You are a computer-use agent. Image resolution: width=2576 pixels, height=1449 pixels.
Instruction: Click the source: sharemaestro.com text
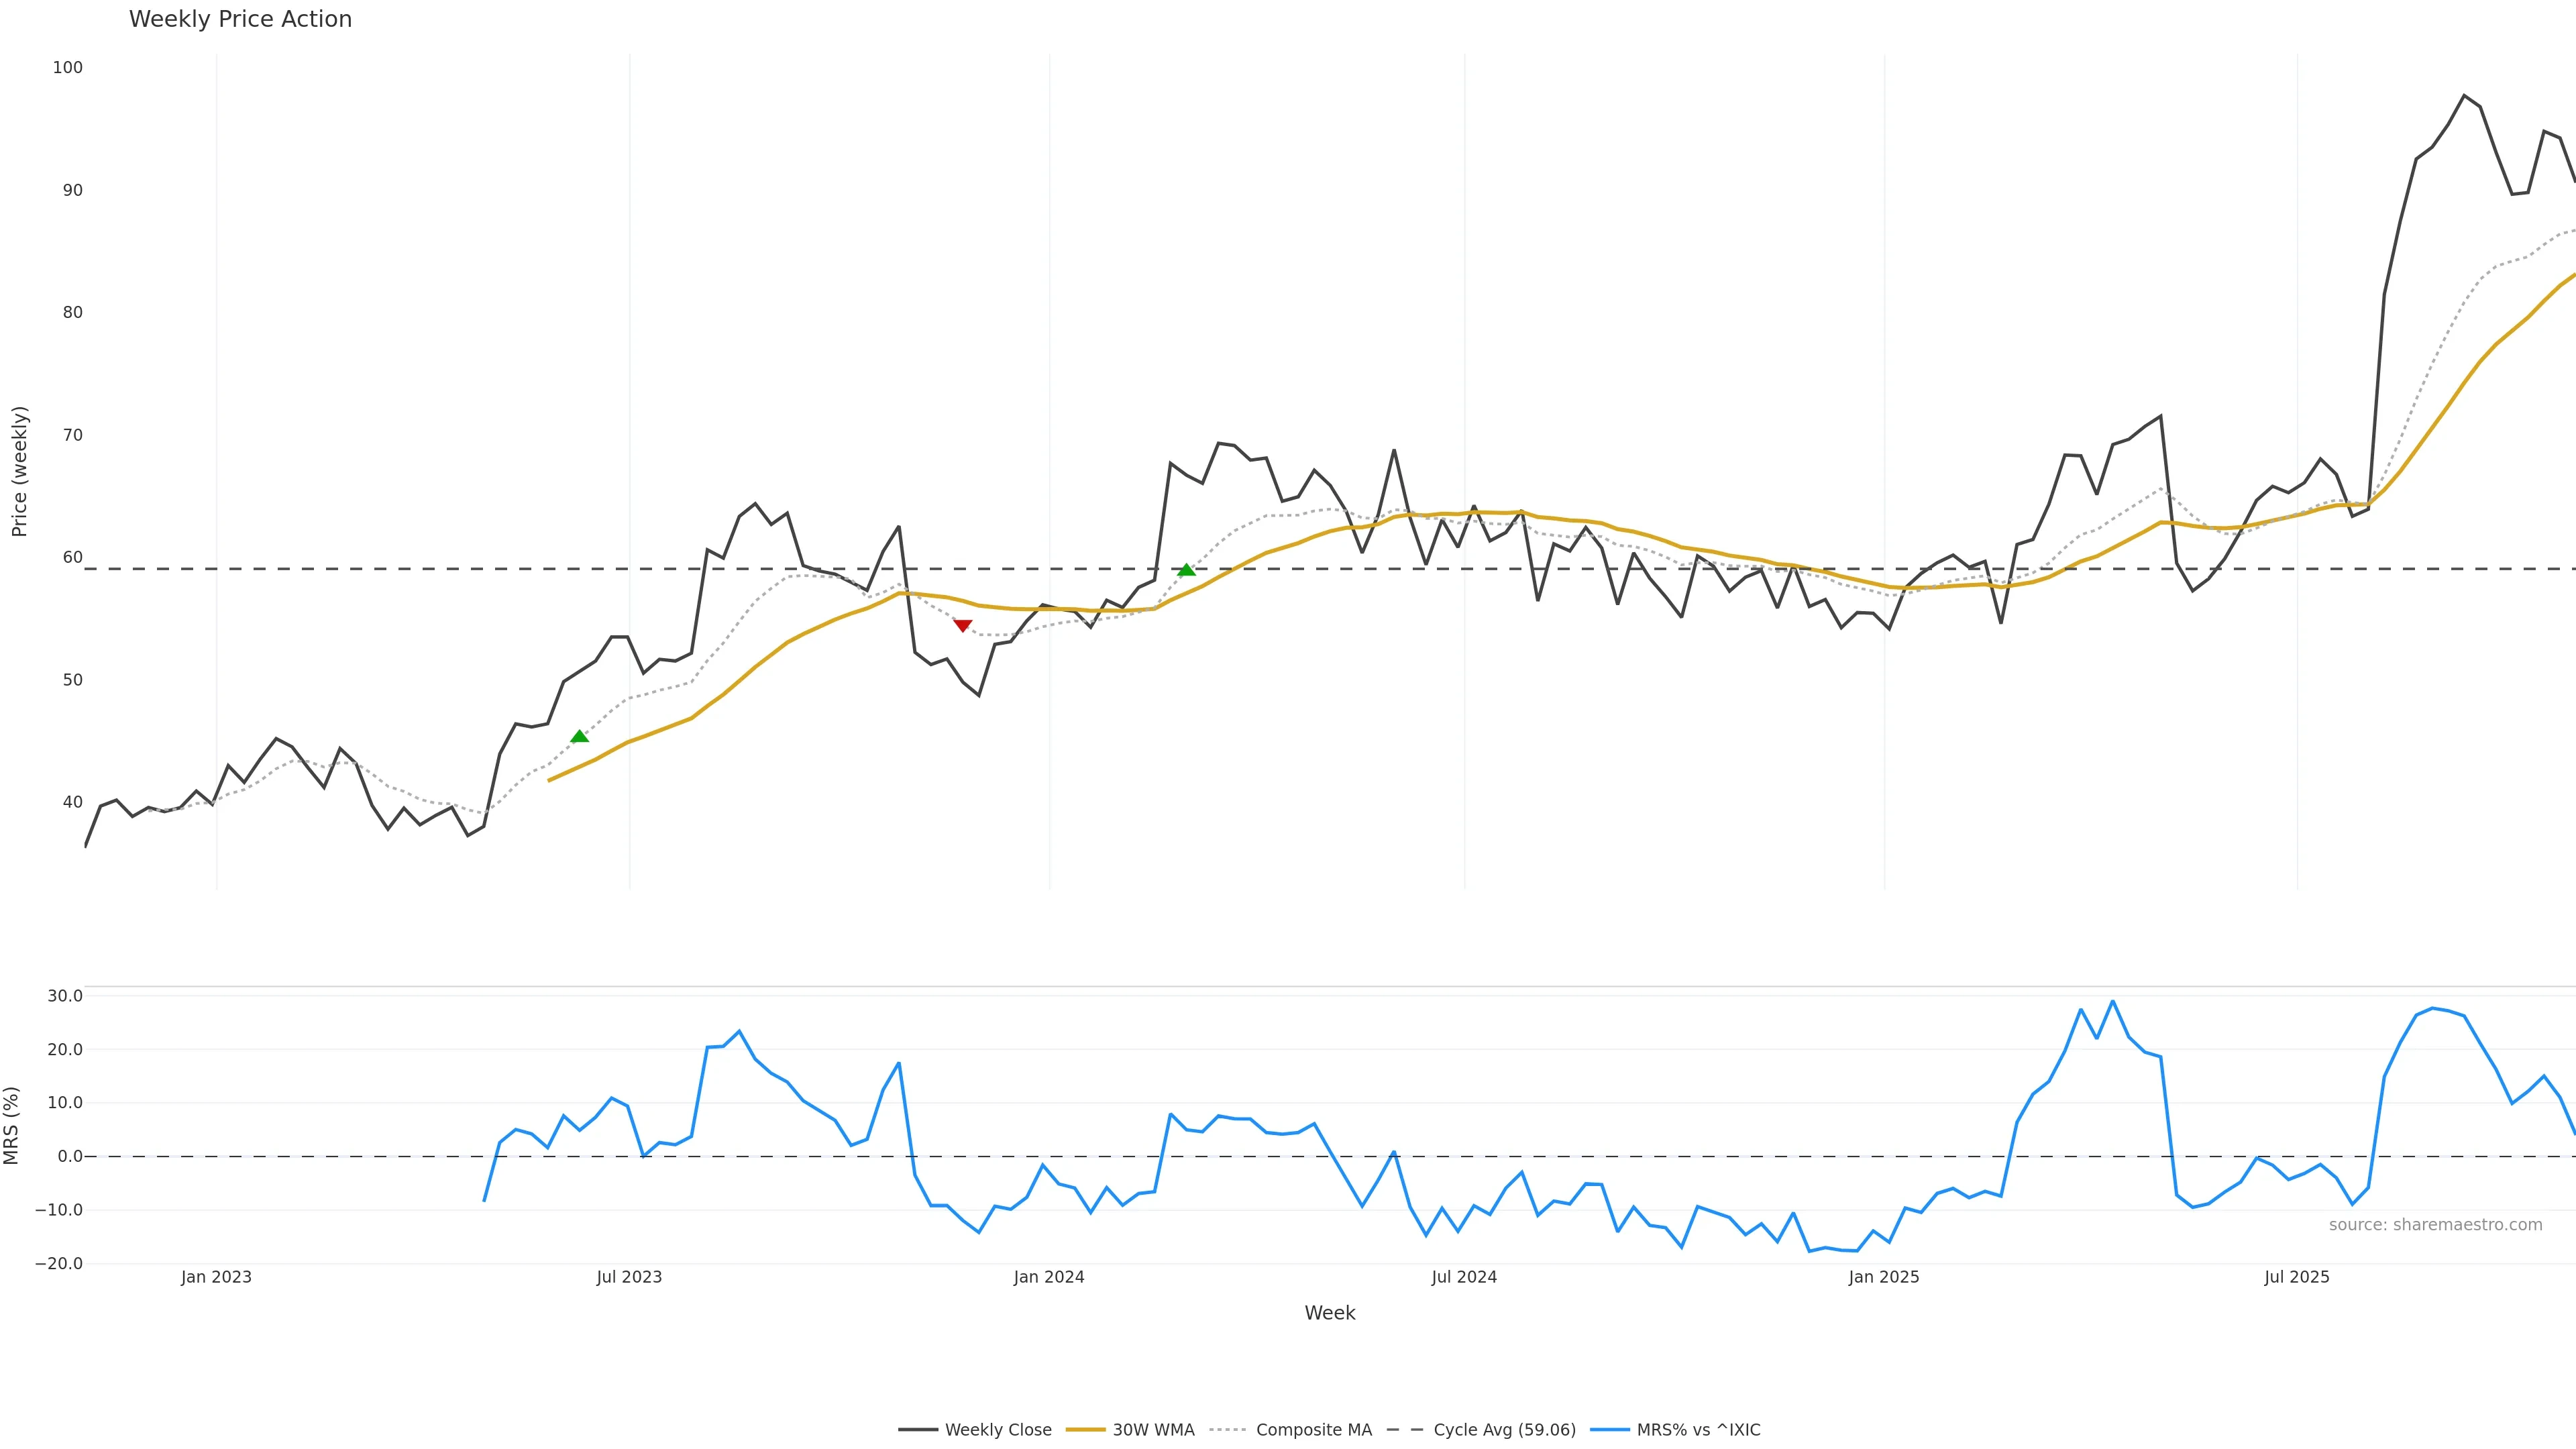click(2435, 1225)
